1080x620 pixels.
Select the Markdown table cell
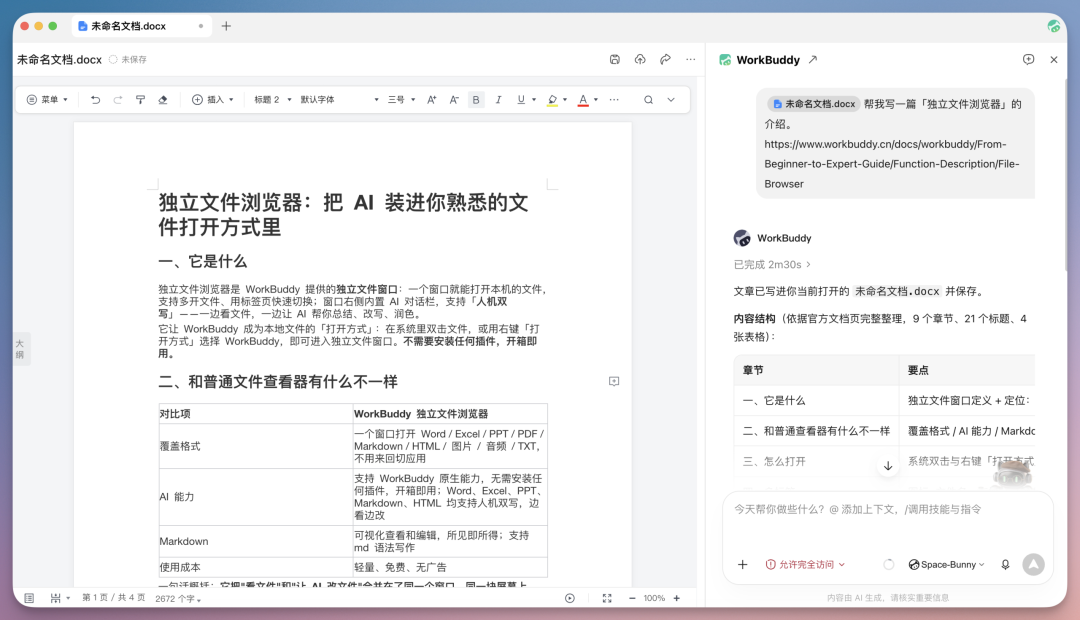(x=256, y=541)
